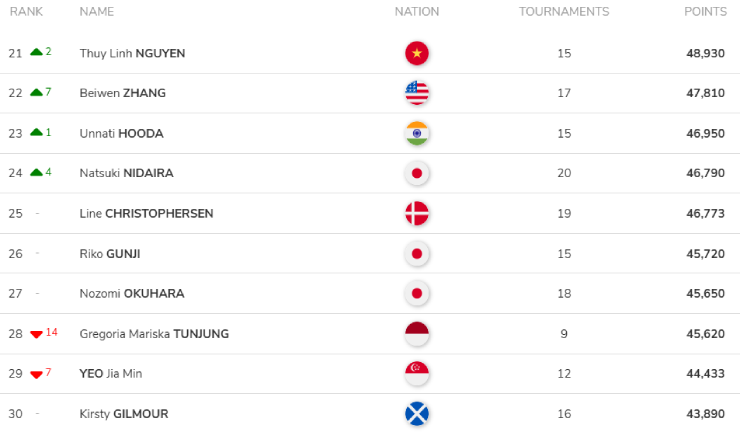Select Kirsty Gilmour player name
Screen dimensions: 740x432
(123, 413)
